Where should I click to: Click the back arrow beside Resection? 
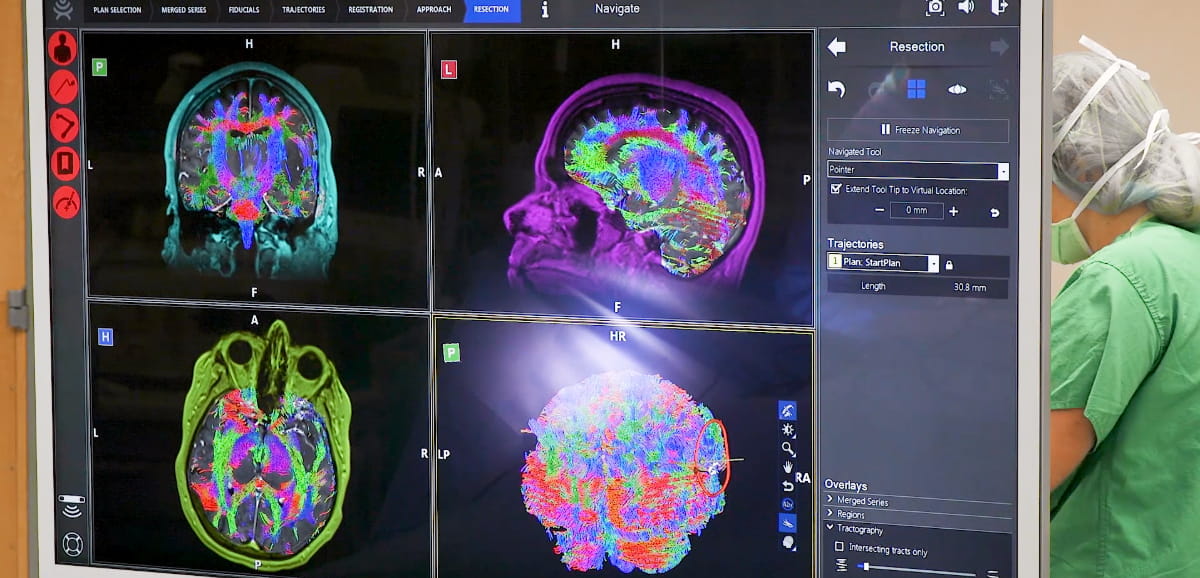pos(837,47)
